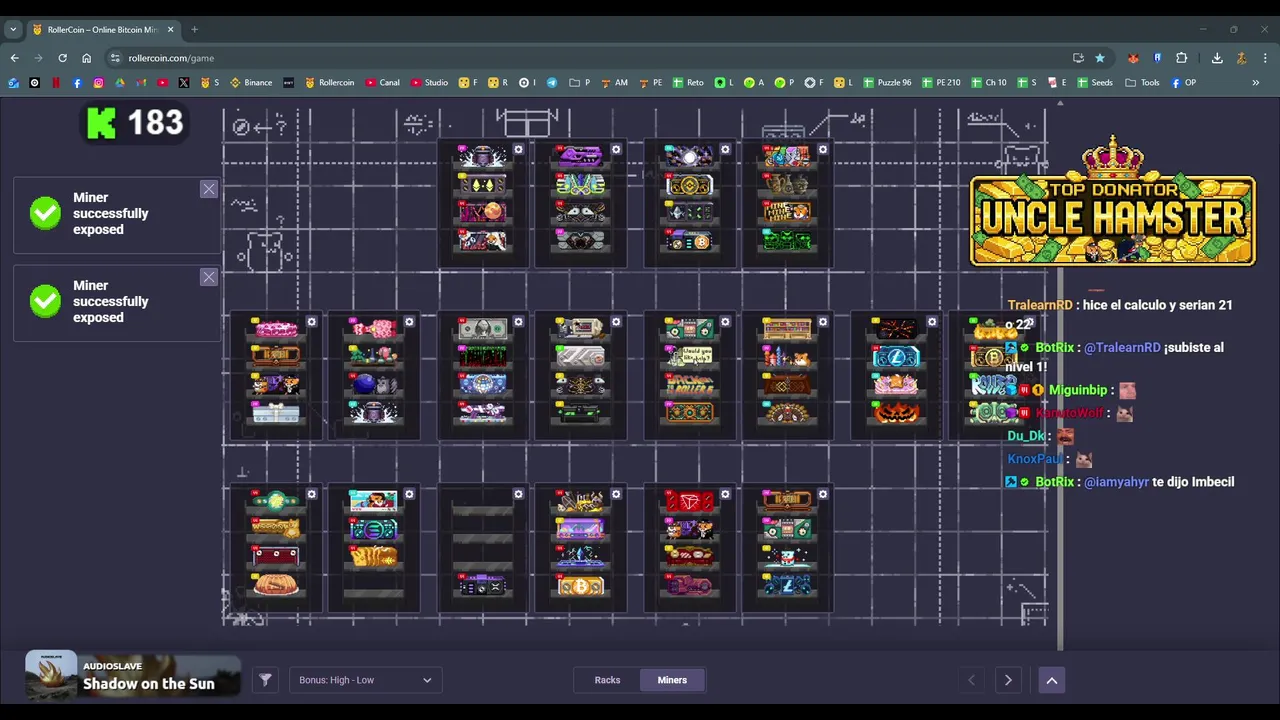The height and width of the screenshot is (720, 1280).
Task: Open the Bonus: High - Low sort dropdown
Action: click(x=365, y=680)
